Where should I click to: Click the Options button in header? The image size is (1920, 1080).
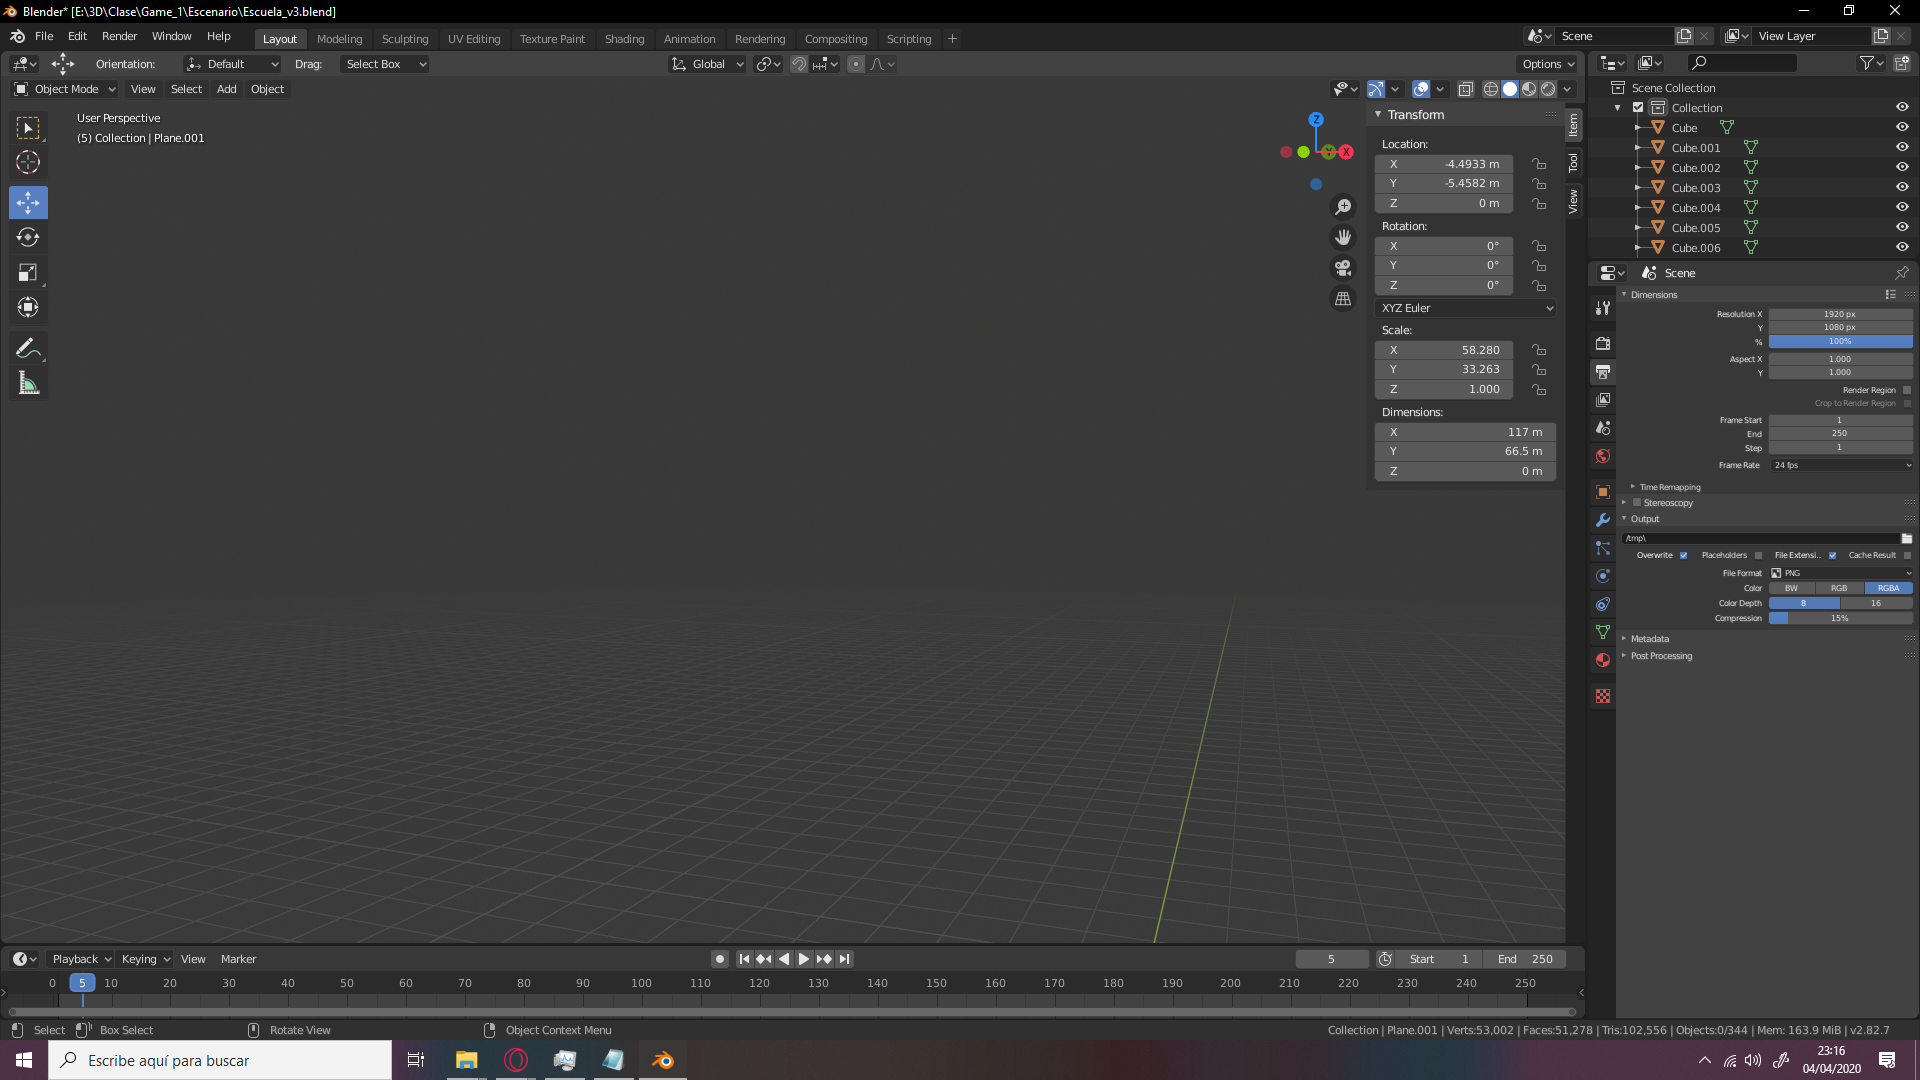pyautogui.click(x=1549, y=64)
